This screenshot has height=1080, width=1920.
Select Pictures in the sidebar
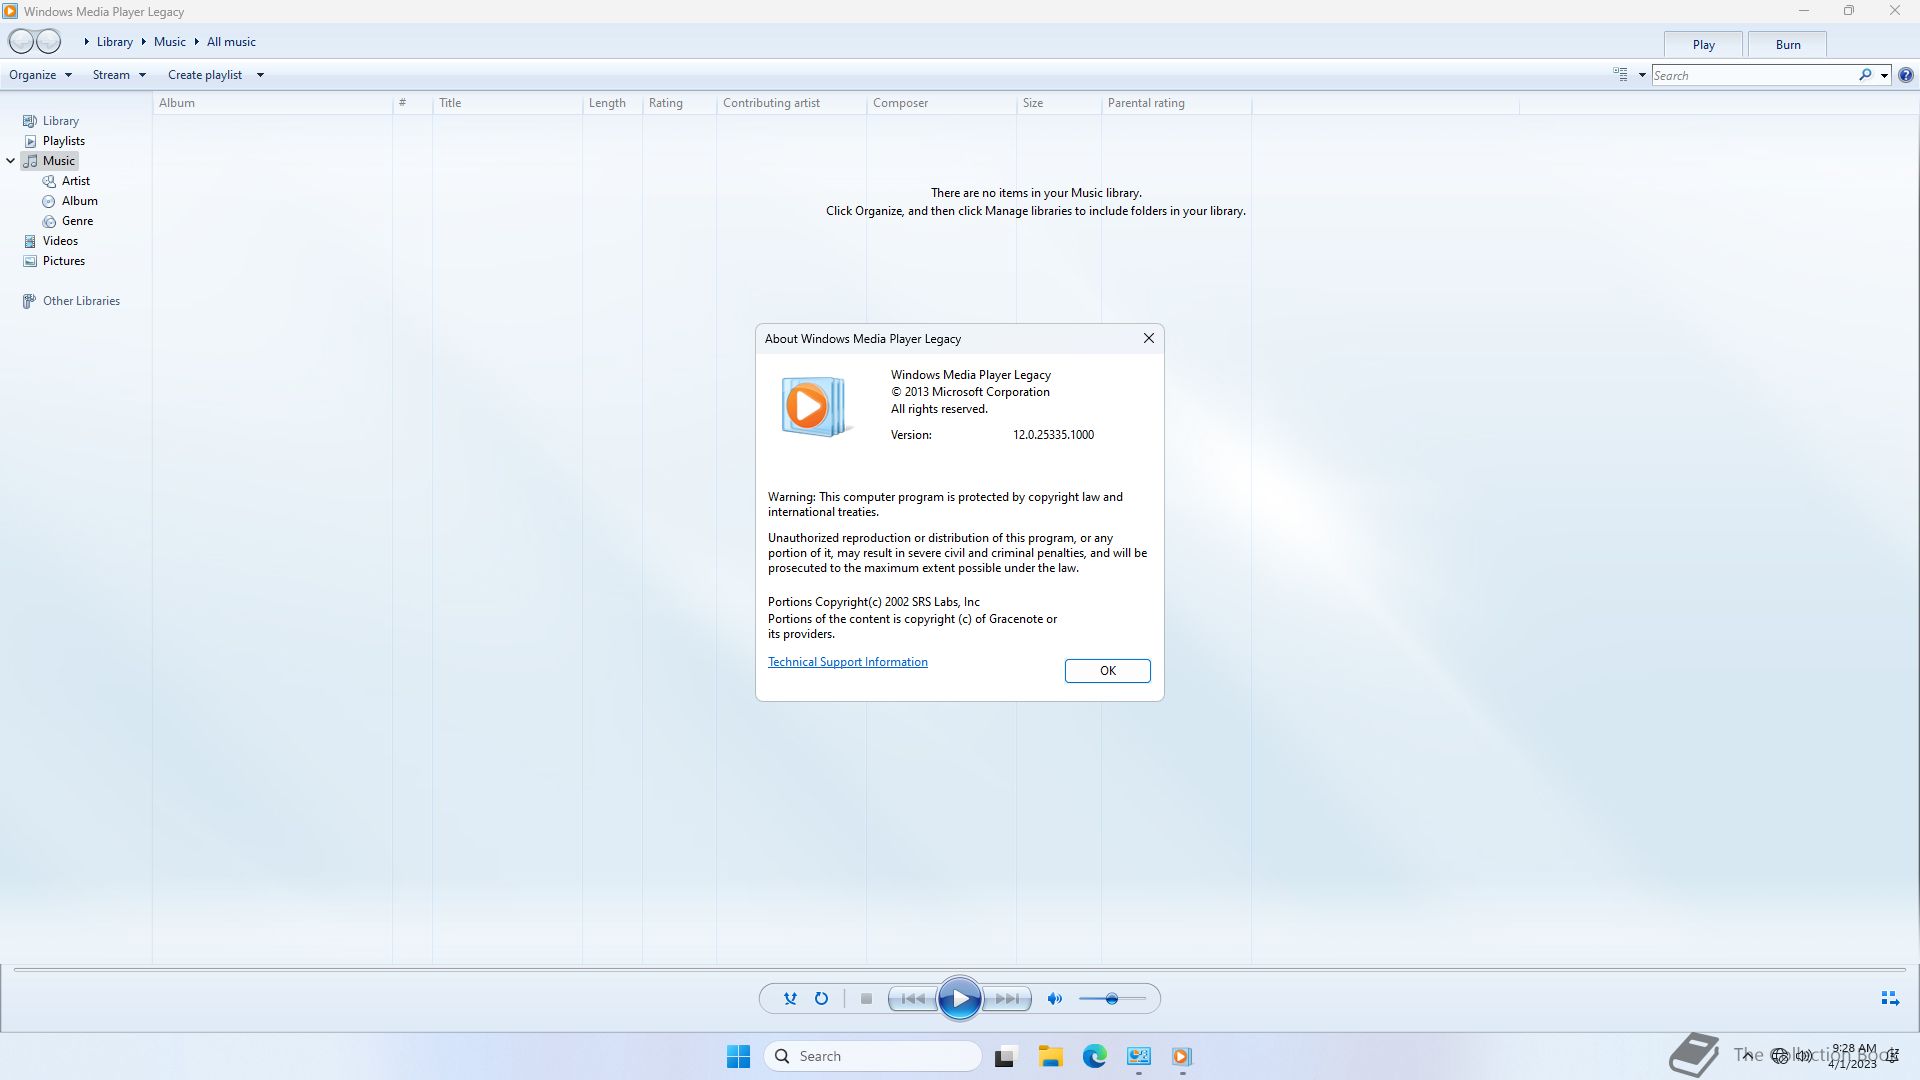pyautogui.click(x=63, y=261)
